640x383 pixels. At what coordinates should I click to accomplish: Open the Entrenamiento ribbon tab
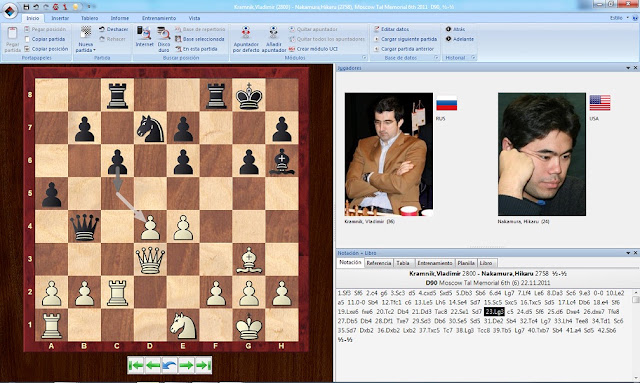tap(159, 18)
